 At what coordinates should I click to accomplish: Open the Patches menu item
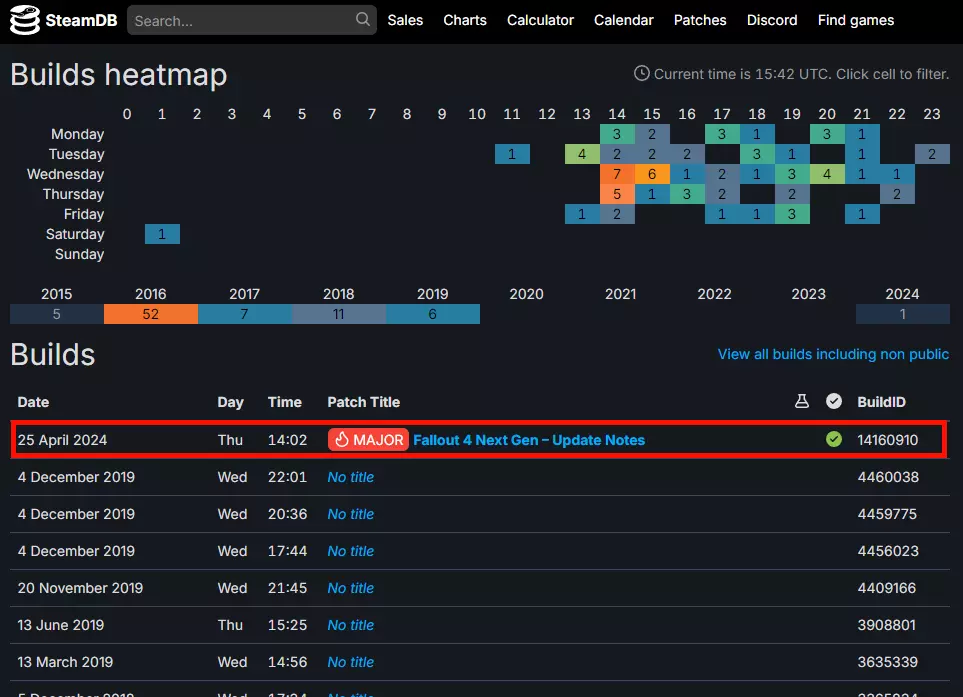point(700,20)
